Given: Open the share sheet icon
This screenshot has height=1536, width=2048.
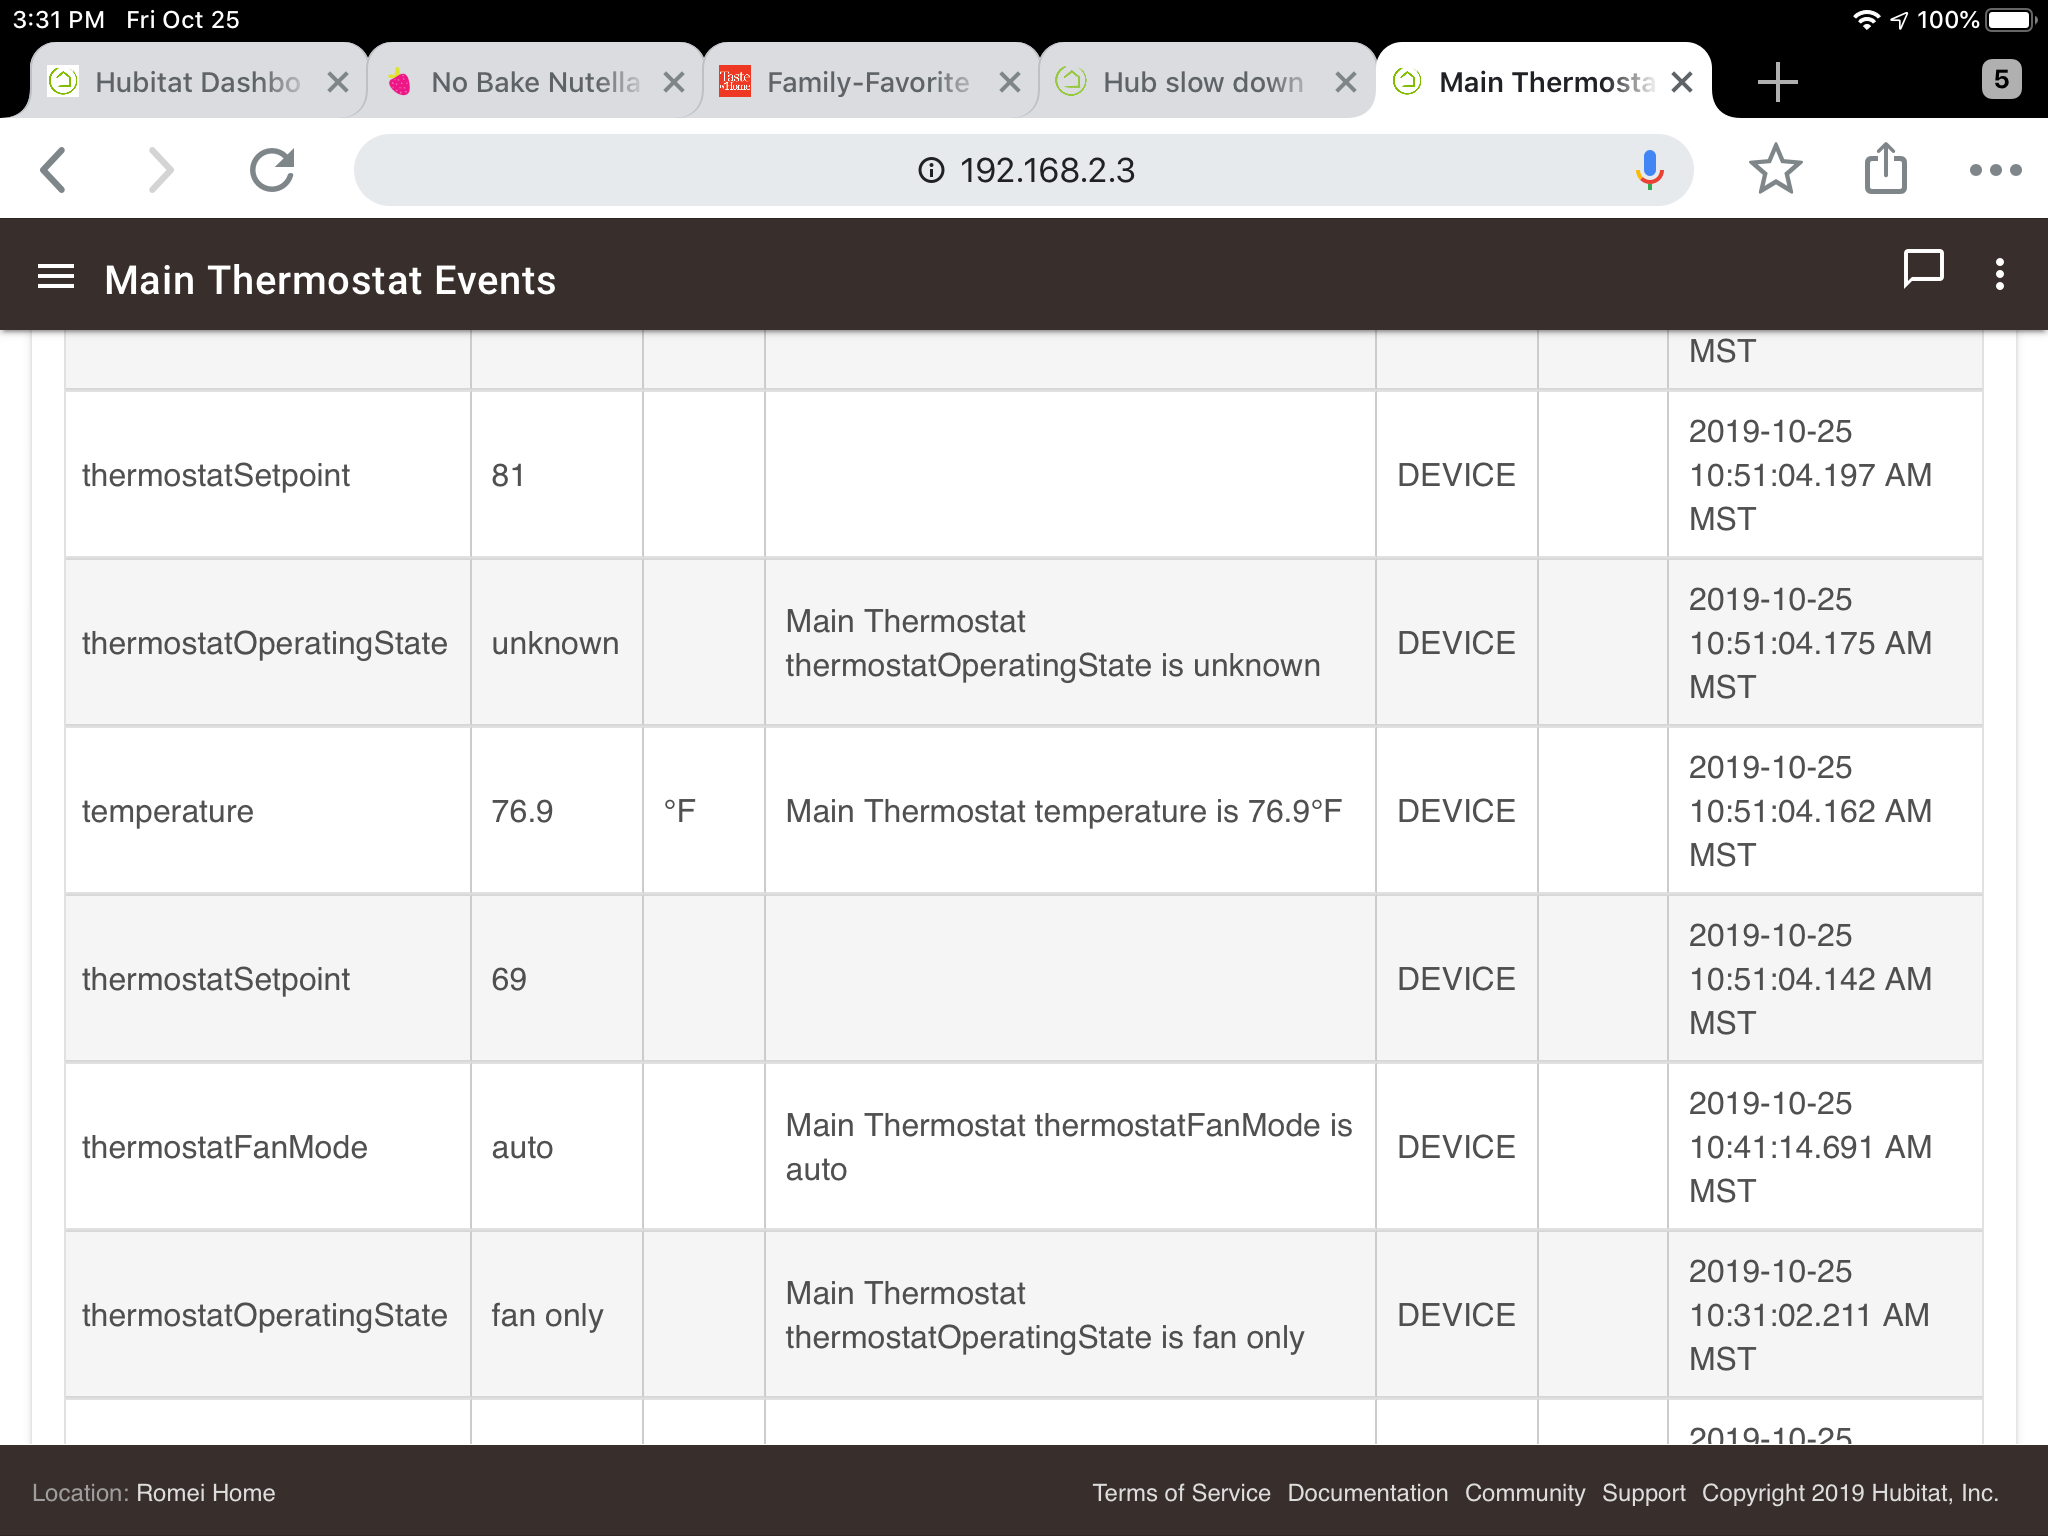Looking at the screenshot, I should [1885, 168].
